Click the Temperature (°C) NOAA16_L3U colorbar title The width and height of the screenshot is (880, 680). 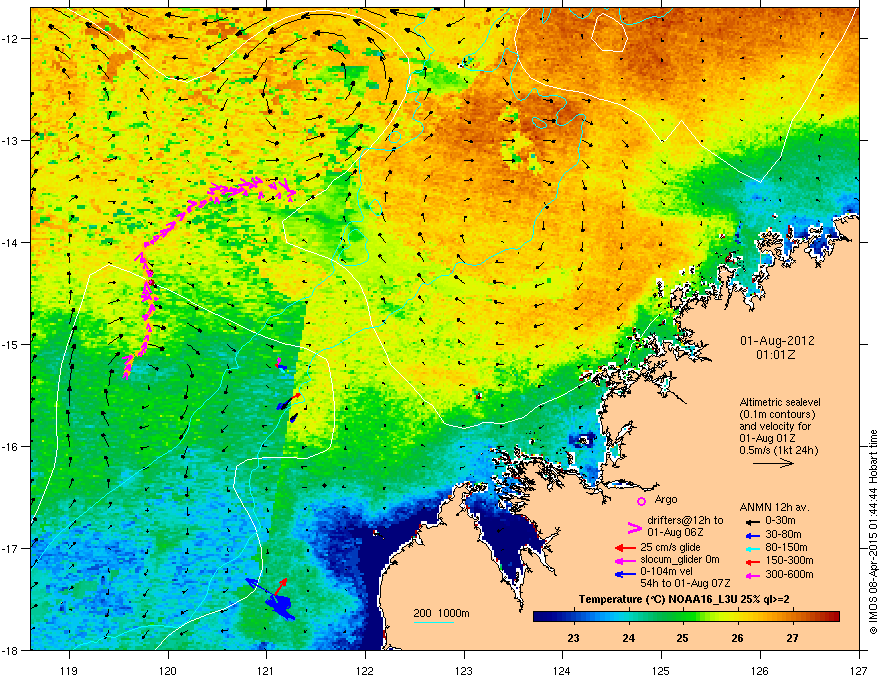684,600
